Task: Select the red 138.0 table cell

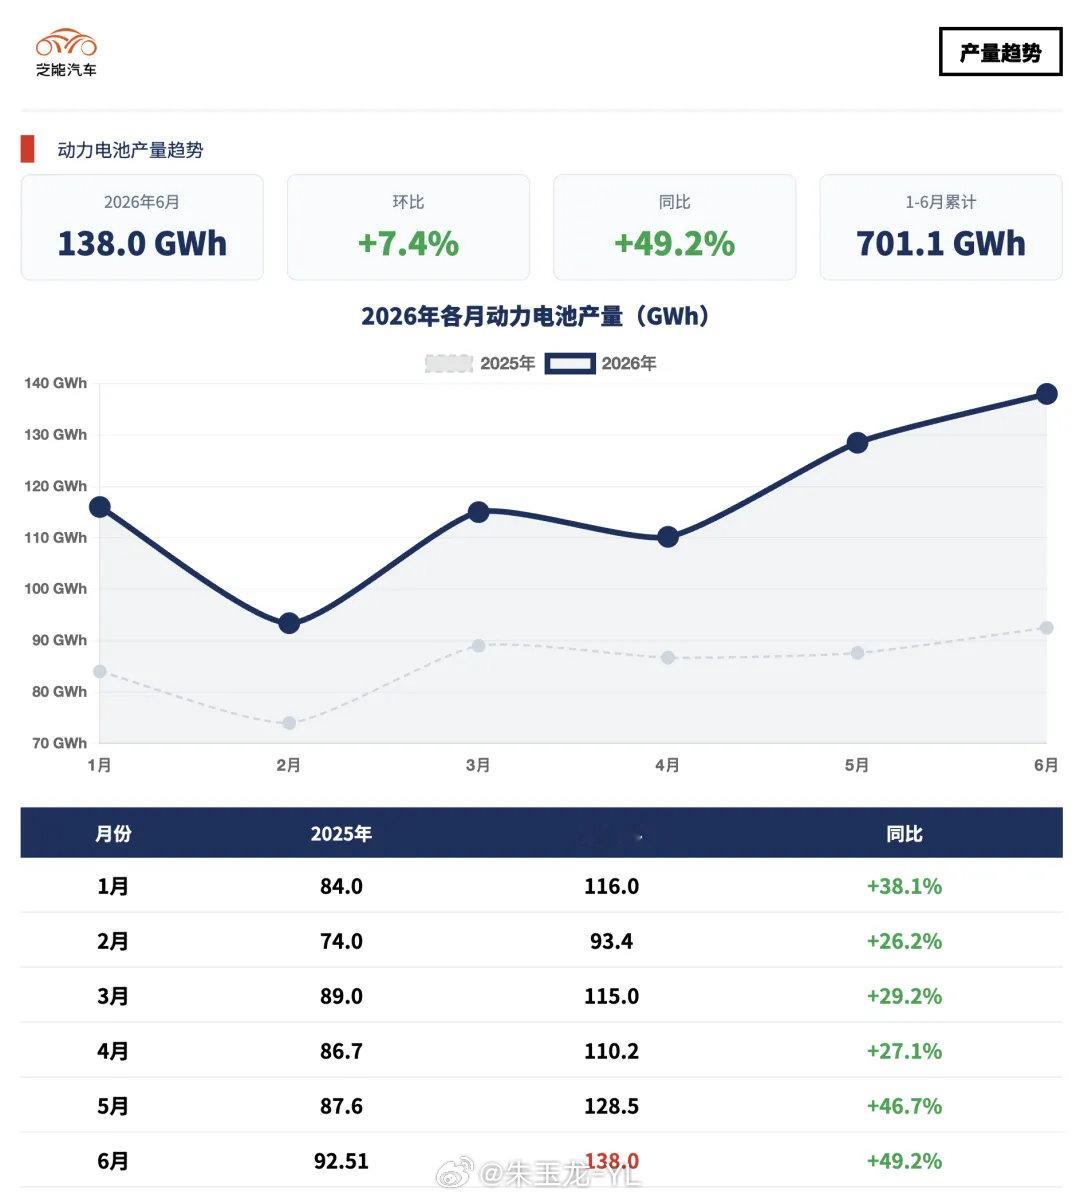Action: [611, 1162]
